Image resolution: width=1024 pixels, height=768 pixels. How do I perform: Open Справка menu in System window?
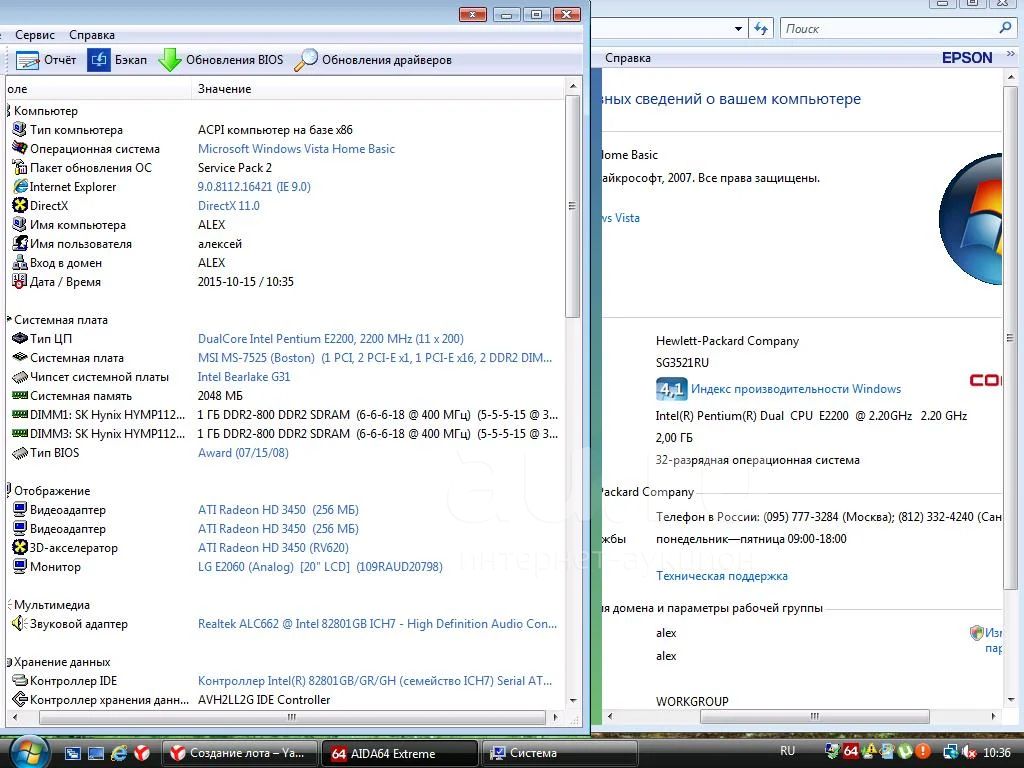click(628, 57)
